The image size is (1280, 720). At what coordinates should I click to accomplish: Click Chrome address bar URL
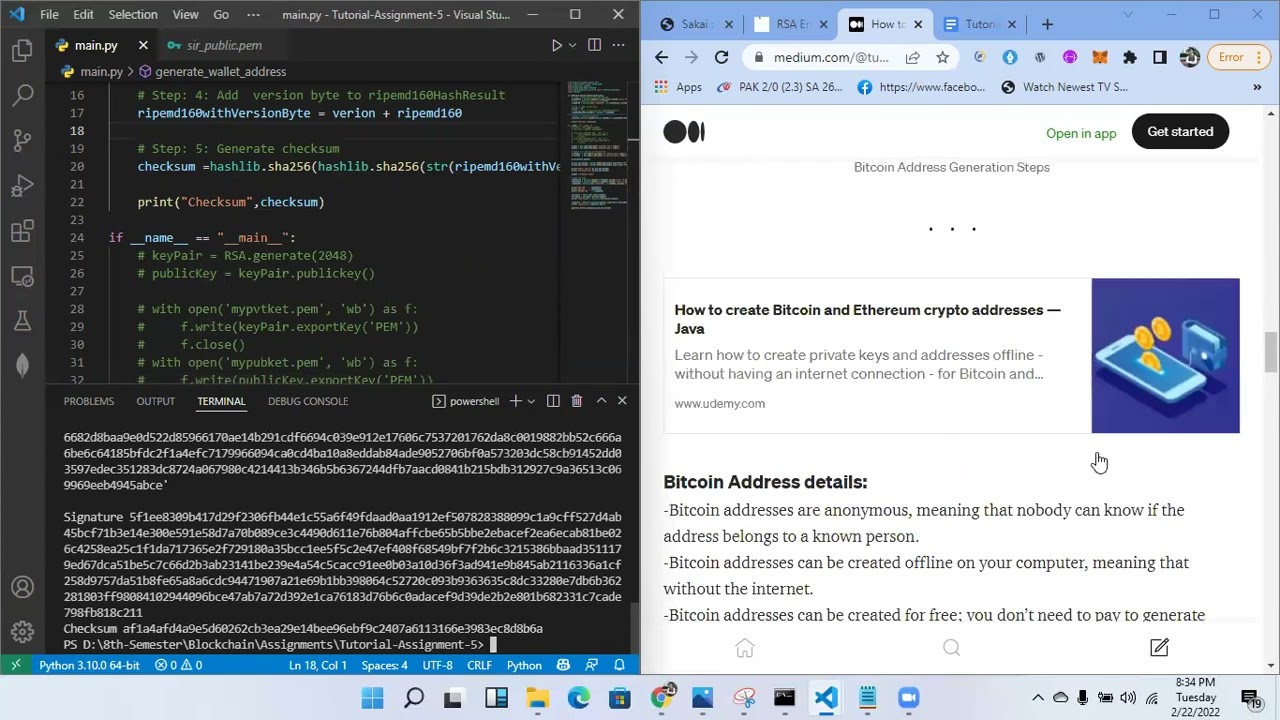pyautogui.click(x=830, y=57)
